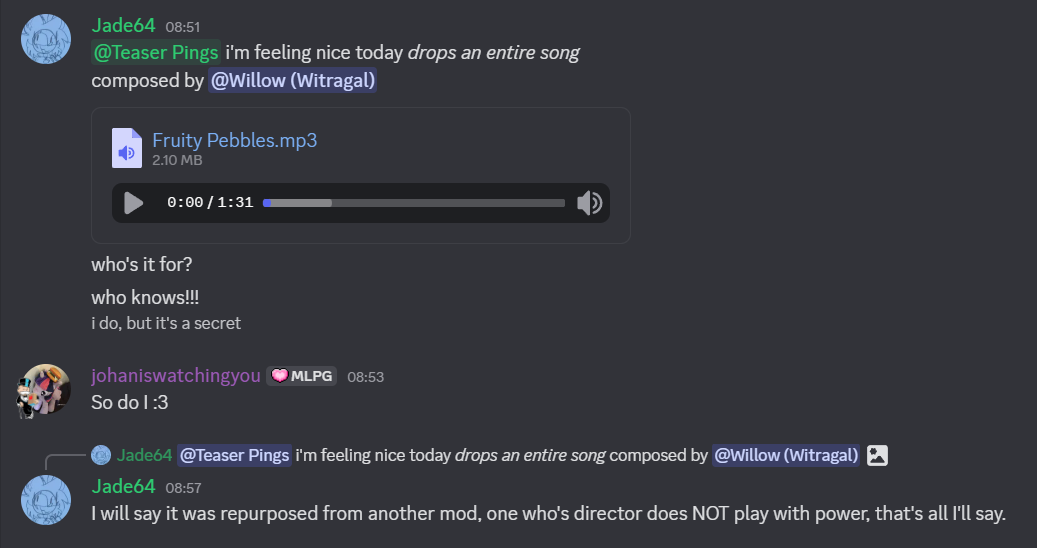Mute the audio player volume

point(589,203)
